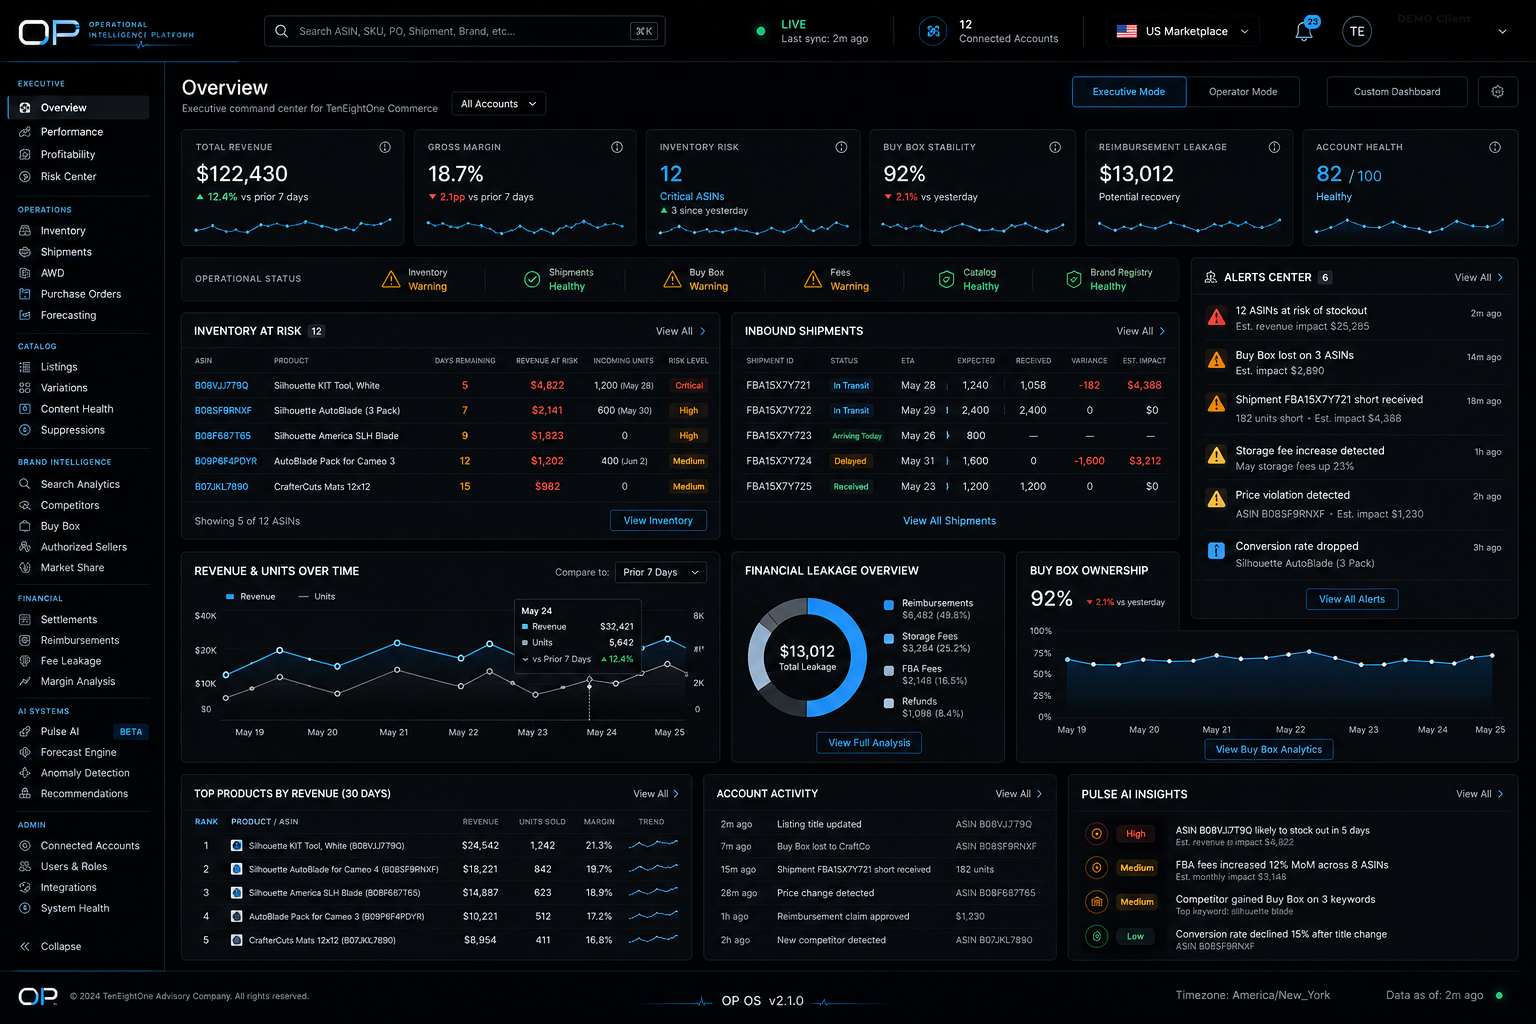Click View Buy Box Analytics button
The image size is (1536, 1024).
click(x=1268, y=749)
